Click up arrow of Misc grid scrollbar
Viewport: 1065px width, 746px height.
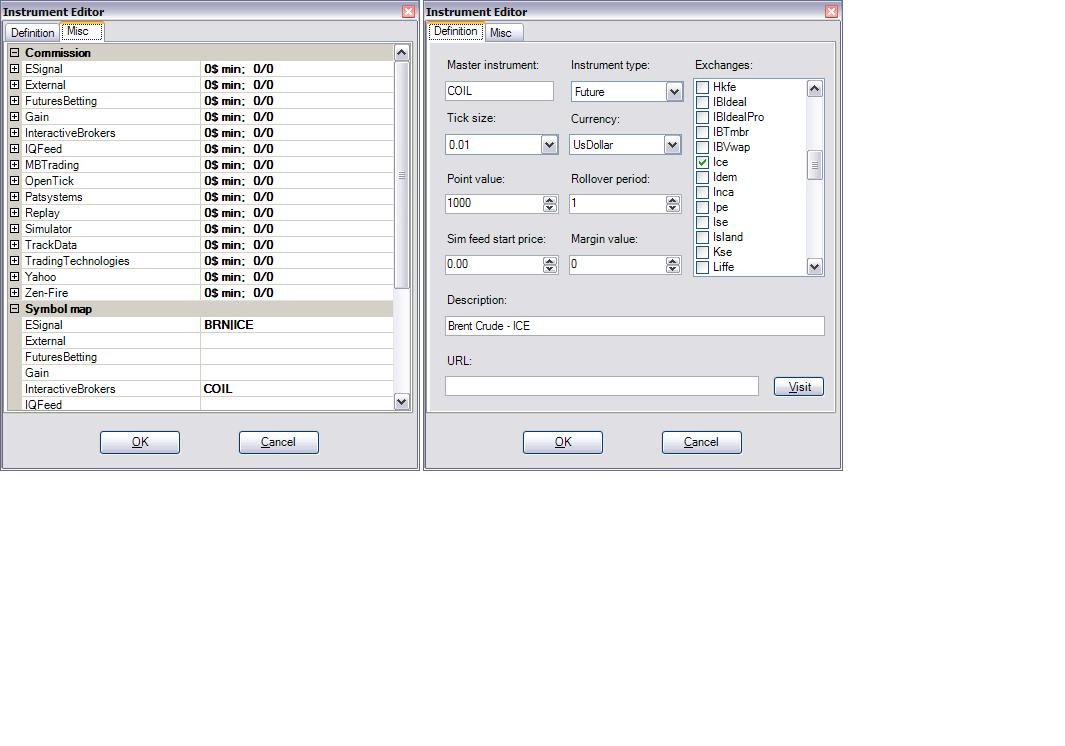pyautogui.click(x=401, y=52)
